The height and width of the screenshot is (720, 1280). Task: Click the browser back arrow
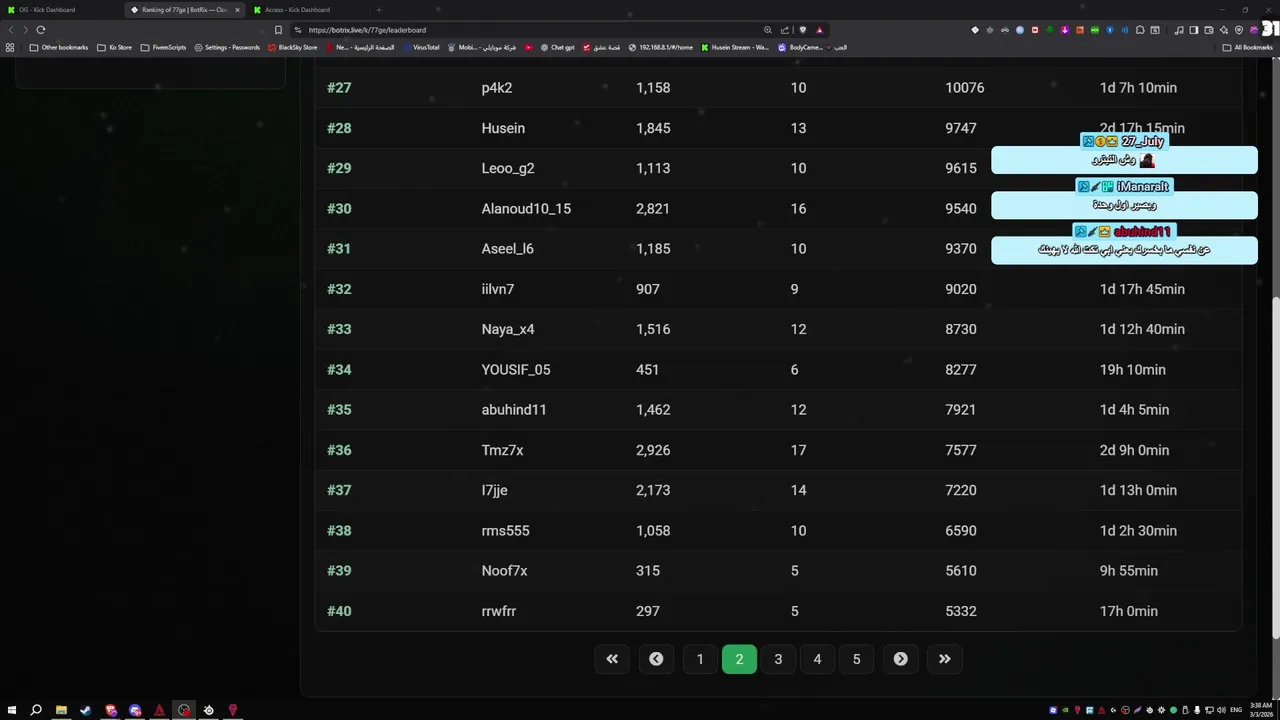coord(11,30)
